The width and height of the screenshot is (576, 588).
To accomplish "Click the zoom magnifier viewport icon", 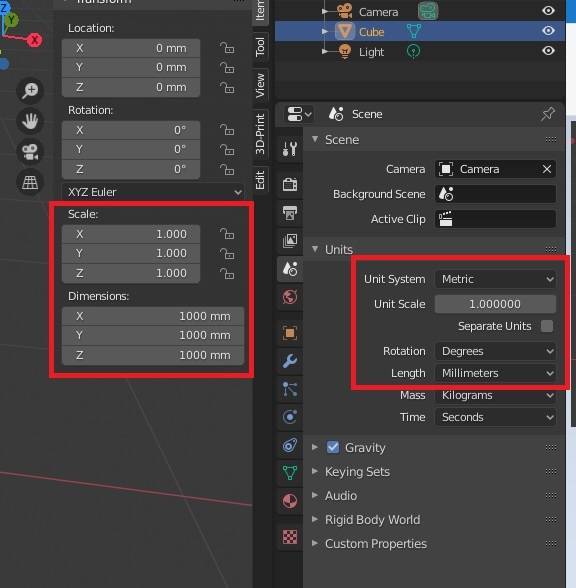I will point(30,90).
